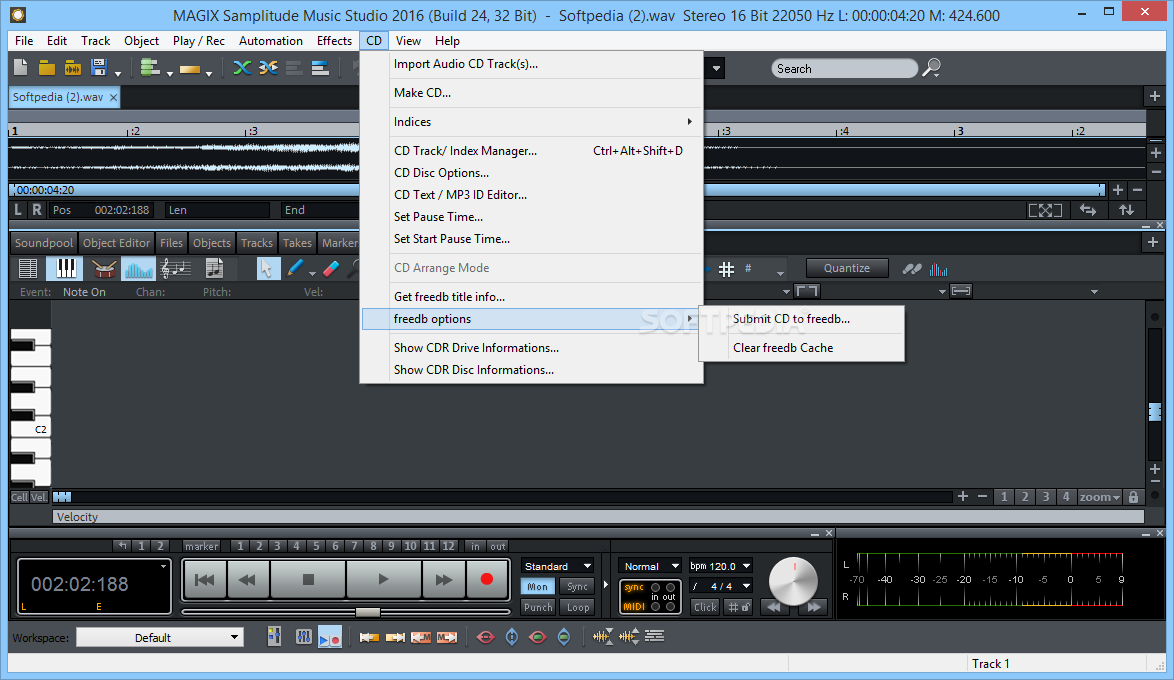Expand the save icon dropdown arrow
The image size is (1174, 680).
[x=118, y=73]
